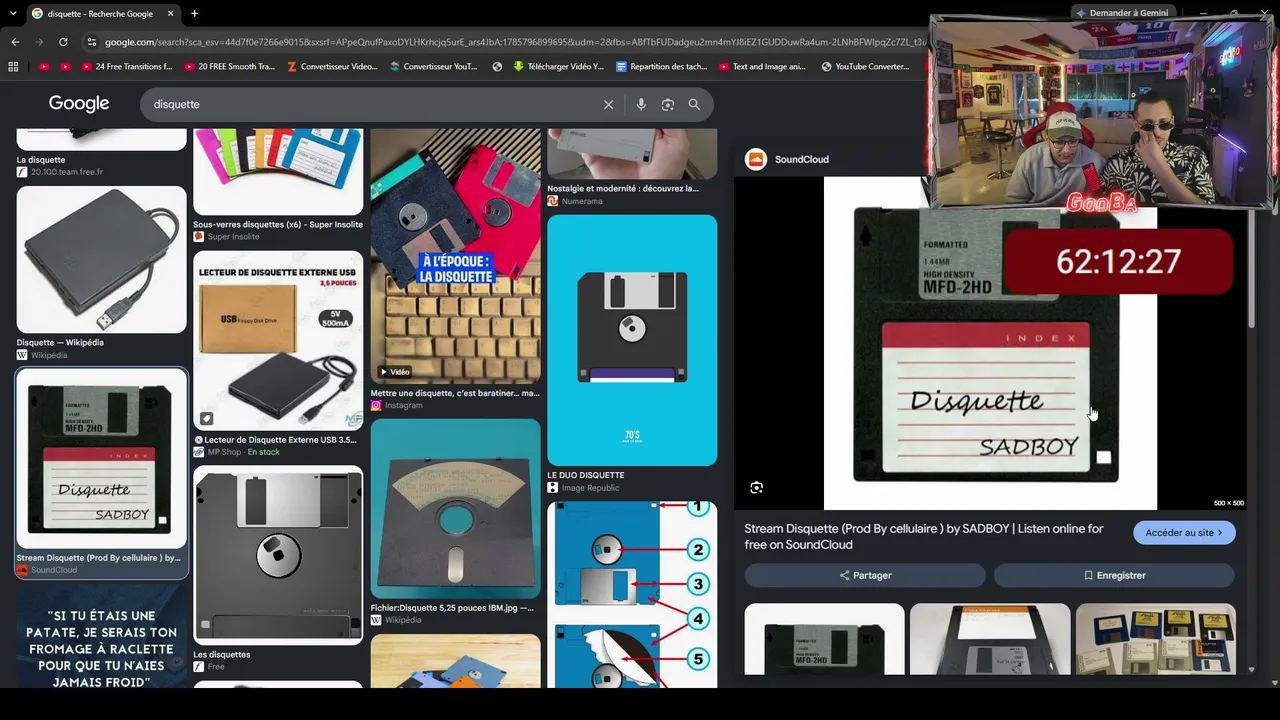Click the Mettre une disquette, c'est baratiner caption
The width and height of the screenshot is (1280, 720).
click(x=455, y=393)
